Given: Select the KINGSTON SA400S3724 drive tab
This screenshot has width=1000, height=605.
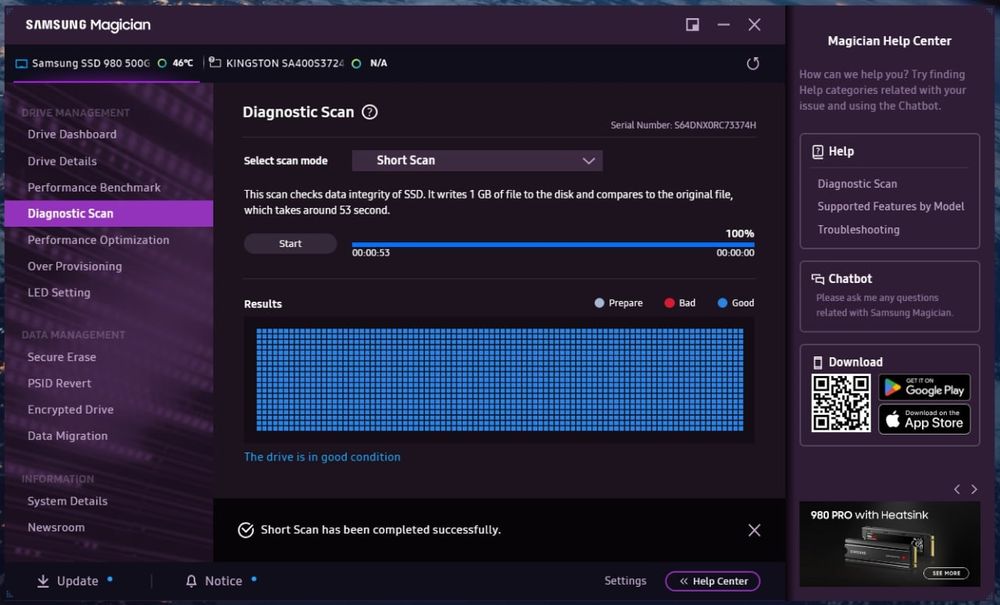Looking at the screenshot, I should pos(298,63).
